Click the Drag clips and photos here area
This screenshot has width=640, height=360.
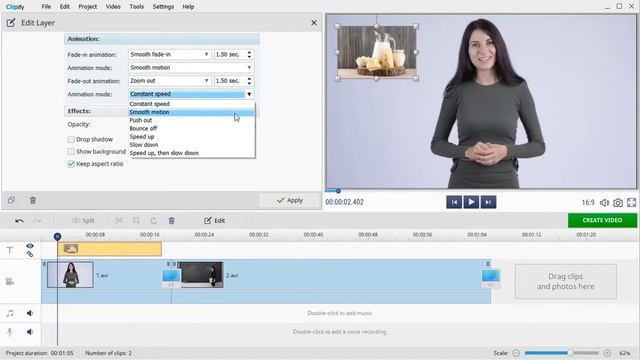[566, 282]
